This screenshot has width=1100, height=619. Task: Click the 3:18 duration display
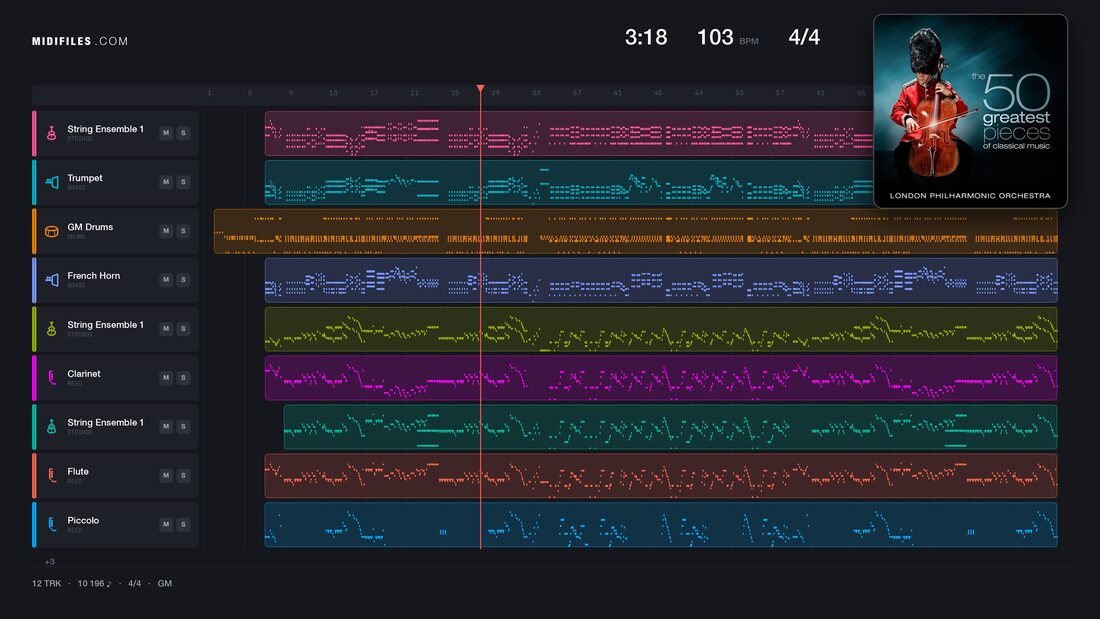(646, 37)
